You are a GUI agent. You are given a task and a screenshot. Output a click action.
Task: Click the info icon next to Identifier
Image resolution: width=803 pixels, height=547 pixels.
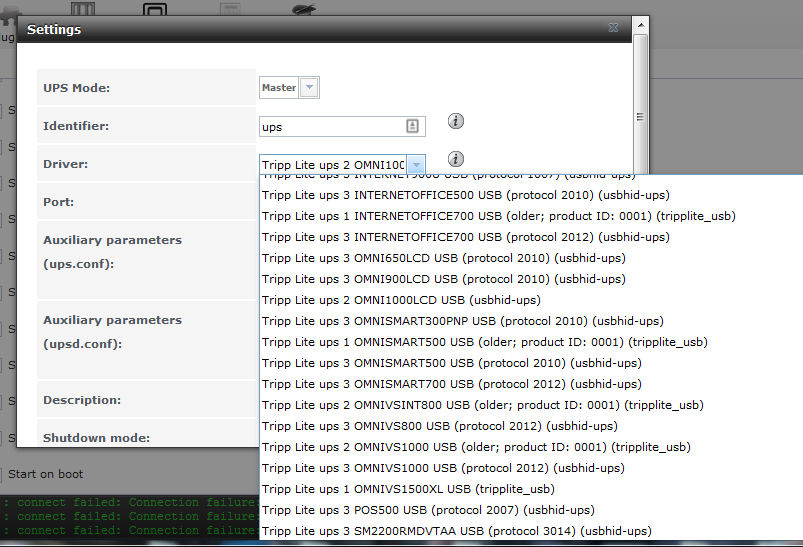(x=456, y=121)
